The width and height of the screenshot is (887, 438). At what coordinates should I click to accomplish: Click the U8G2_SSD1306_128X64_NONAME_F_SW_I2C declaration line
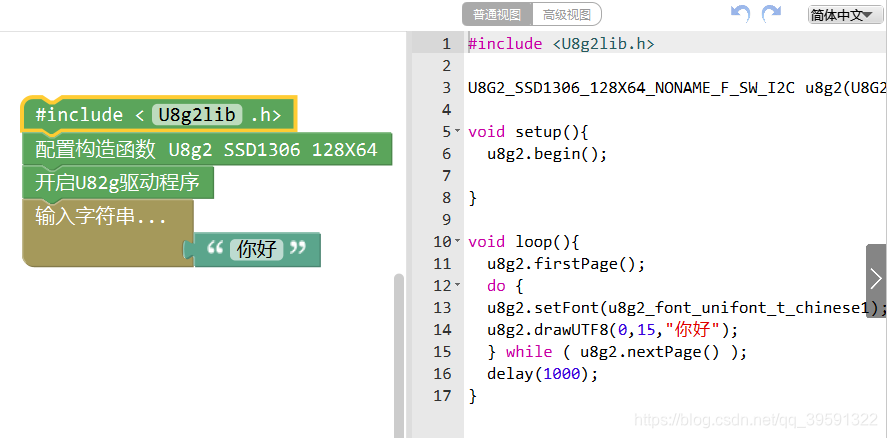(x=677, y=88)
